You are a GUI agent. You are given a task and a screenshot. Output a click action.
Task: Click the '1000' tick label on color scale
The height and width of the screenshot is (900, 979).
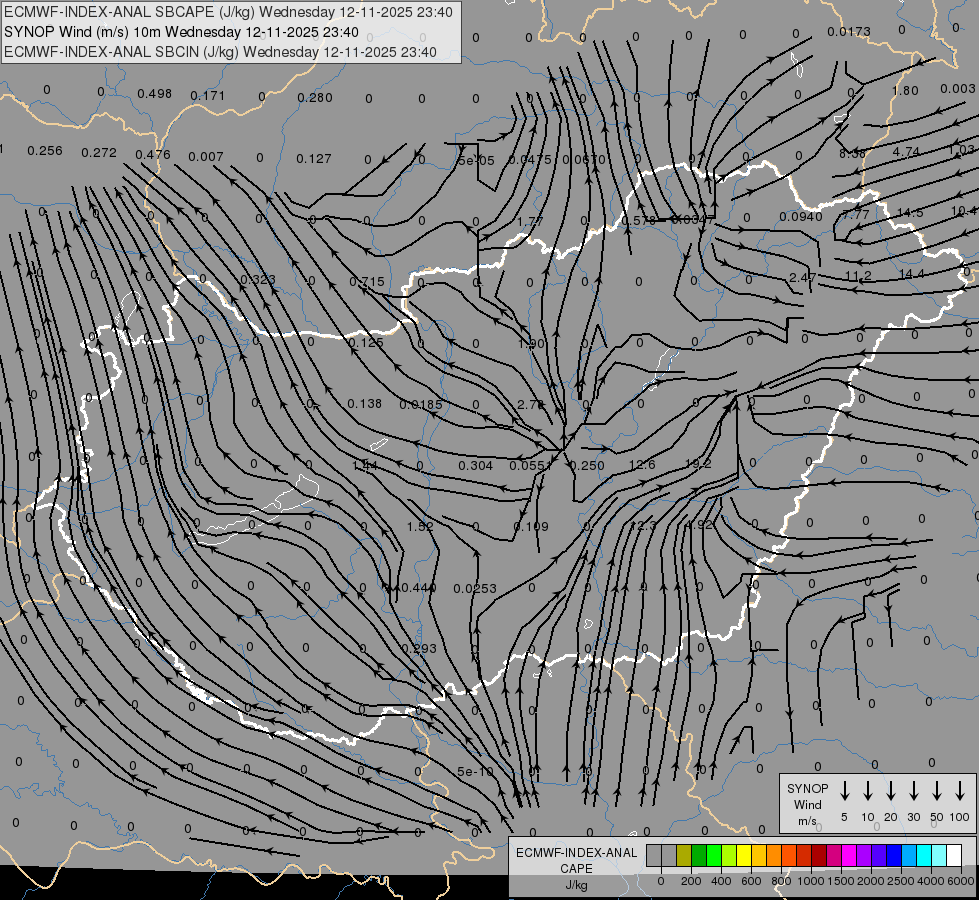click(x=810, y=881)
